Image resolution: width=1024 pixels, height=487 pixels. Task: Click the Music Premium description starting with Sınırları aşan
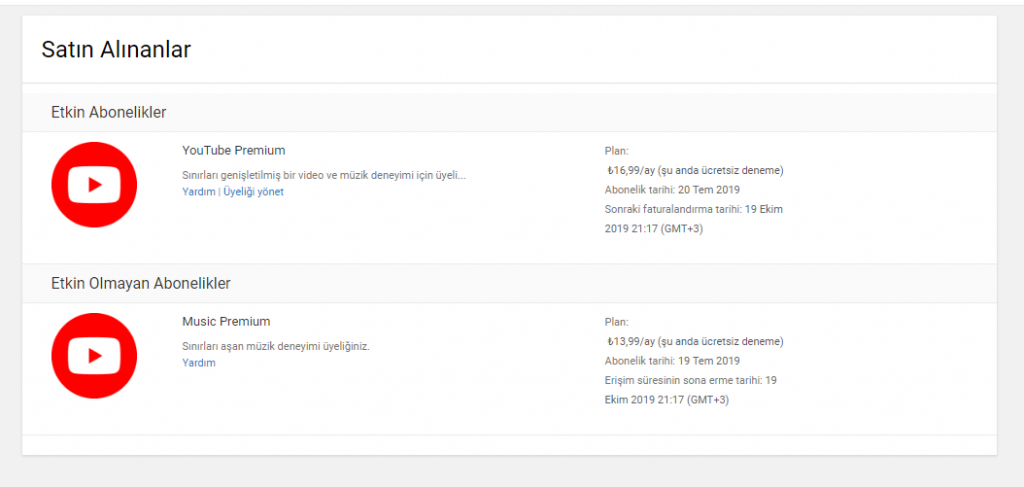[x=276, y=347]
